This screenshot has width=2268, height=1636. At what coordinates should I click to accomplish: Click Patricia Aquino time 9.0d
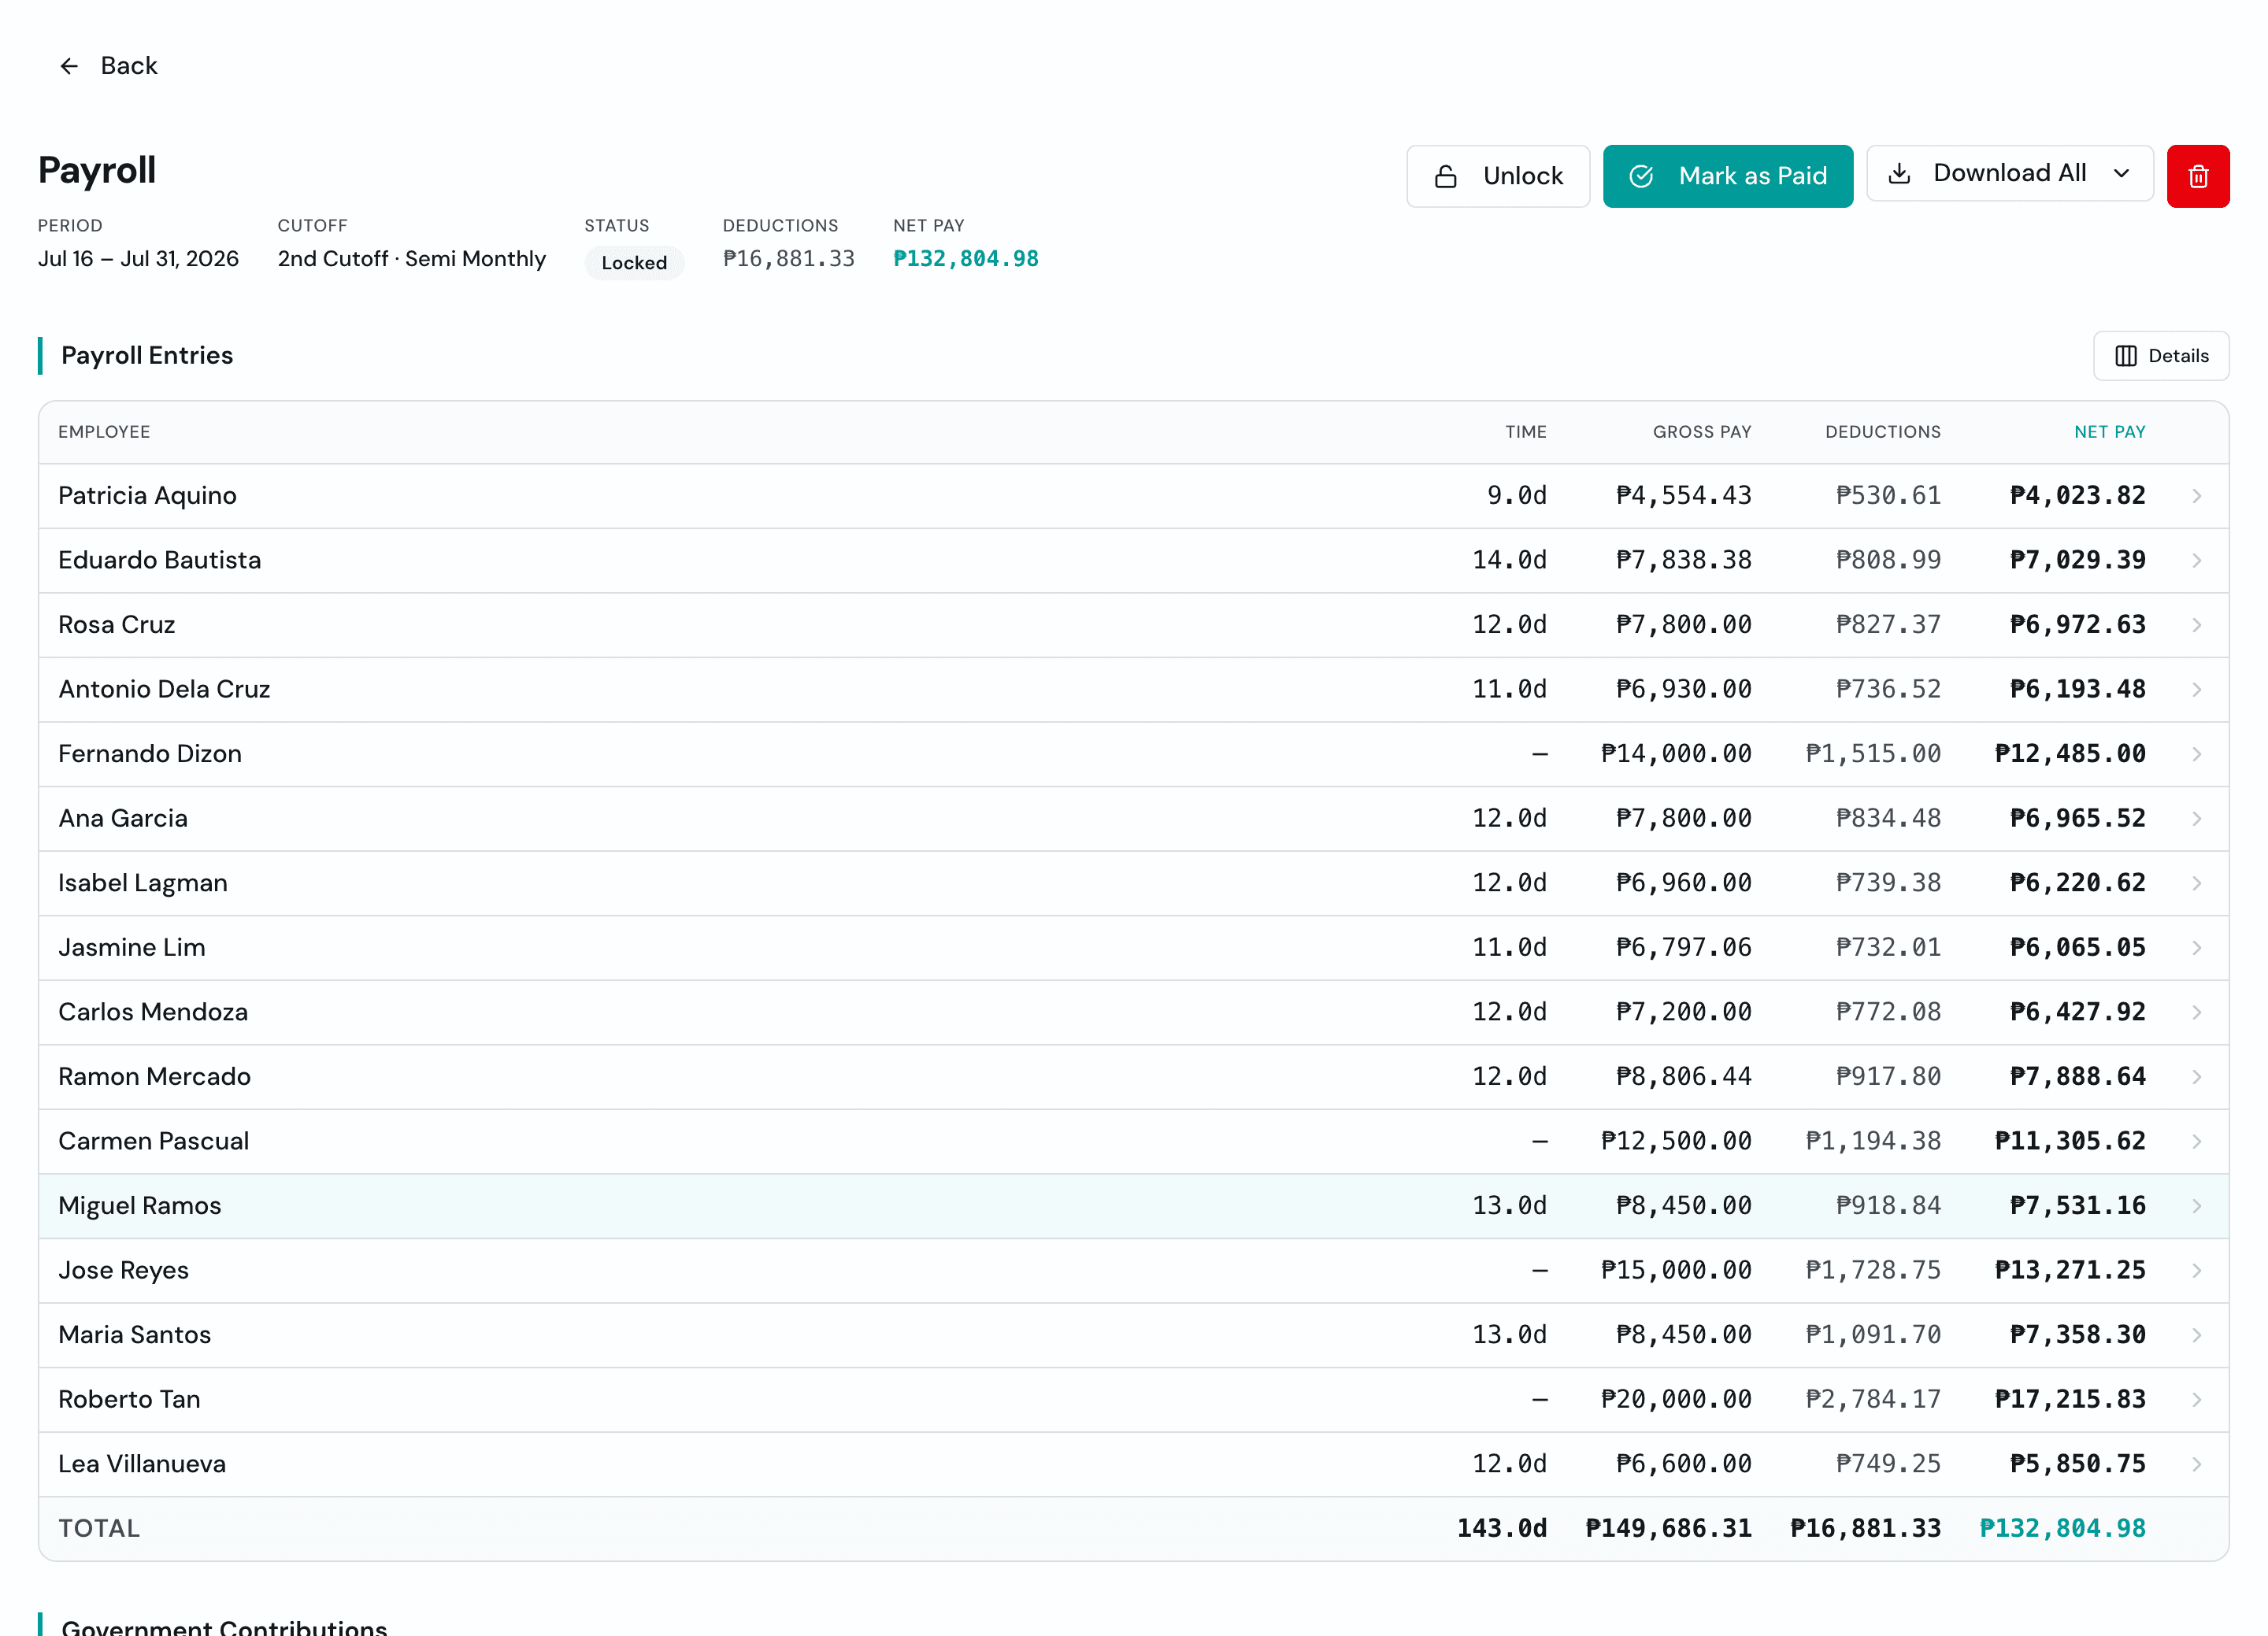(x=1516, y=496)
